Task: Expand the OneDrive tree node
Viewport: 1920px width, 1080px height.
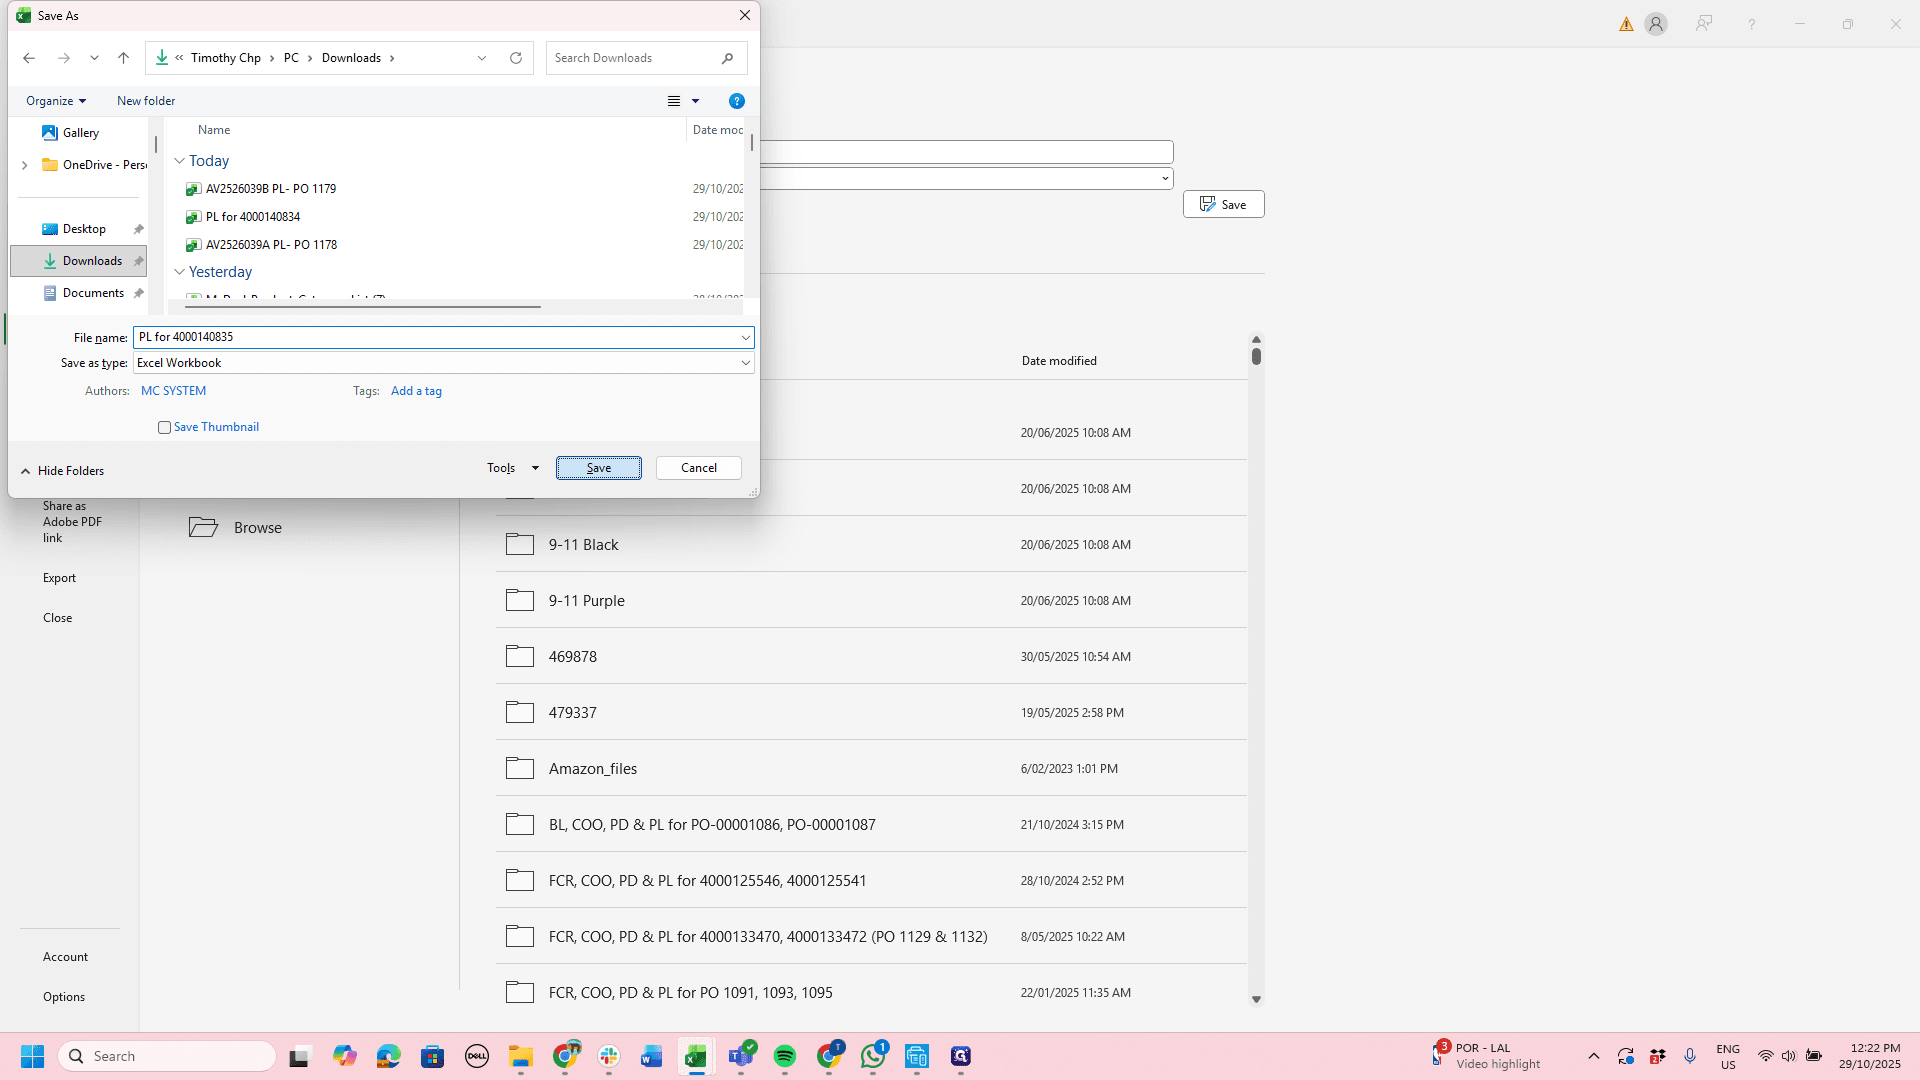Action: pos(24,165)
